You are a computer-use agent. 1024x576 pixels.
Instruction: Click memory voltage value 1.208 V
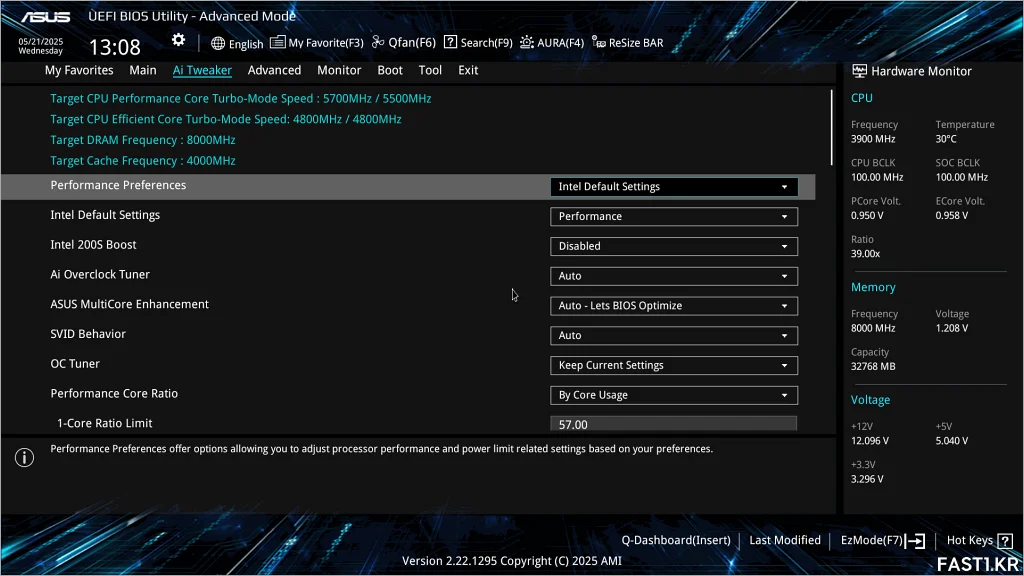[x=952, y=328]
